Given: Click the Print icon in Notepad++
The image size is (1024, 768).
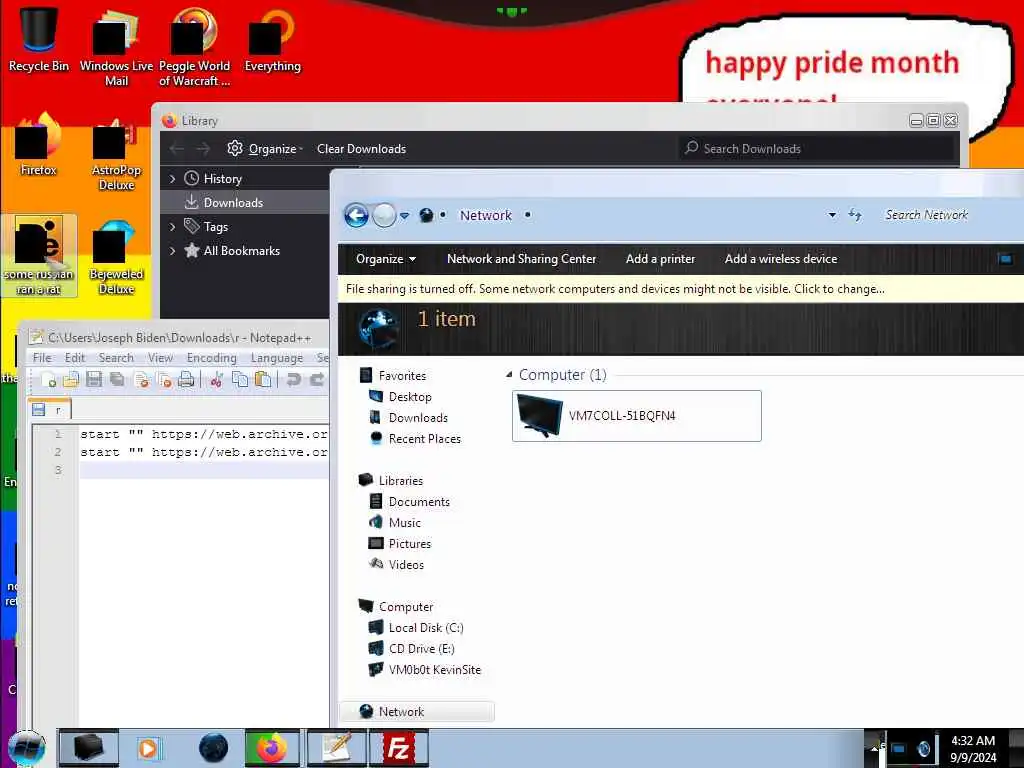Looking at the screenshot, I should point(186,379).
